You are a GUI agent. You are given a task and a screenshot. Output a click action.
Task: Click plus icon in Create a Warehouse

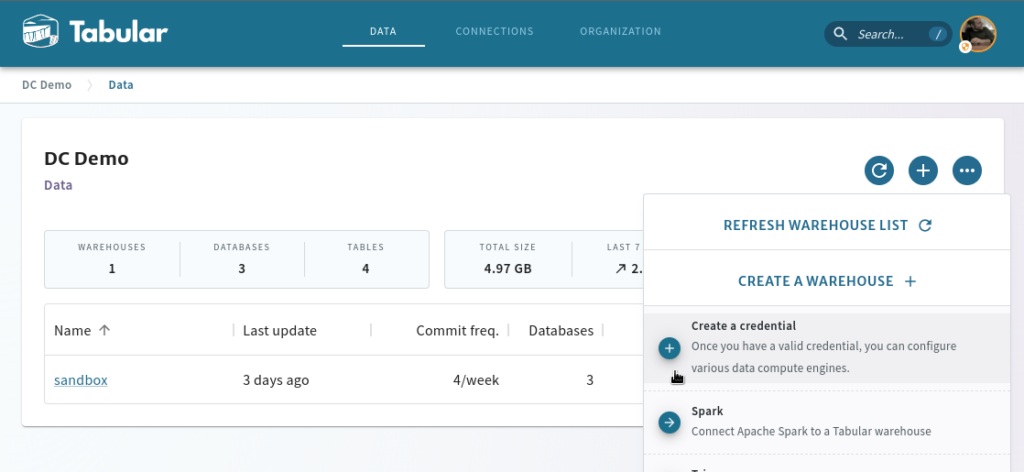[910, 281]
